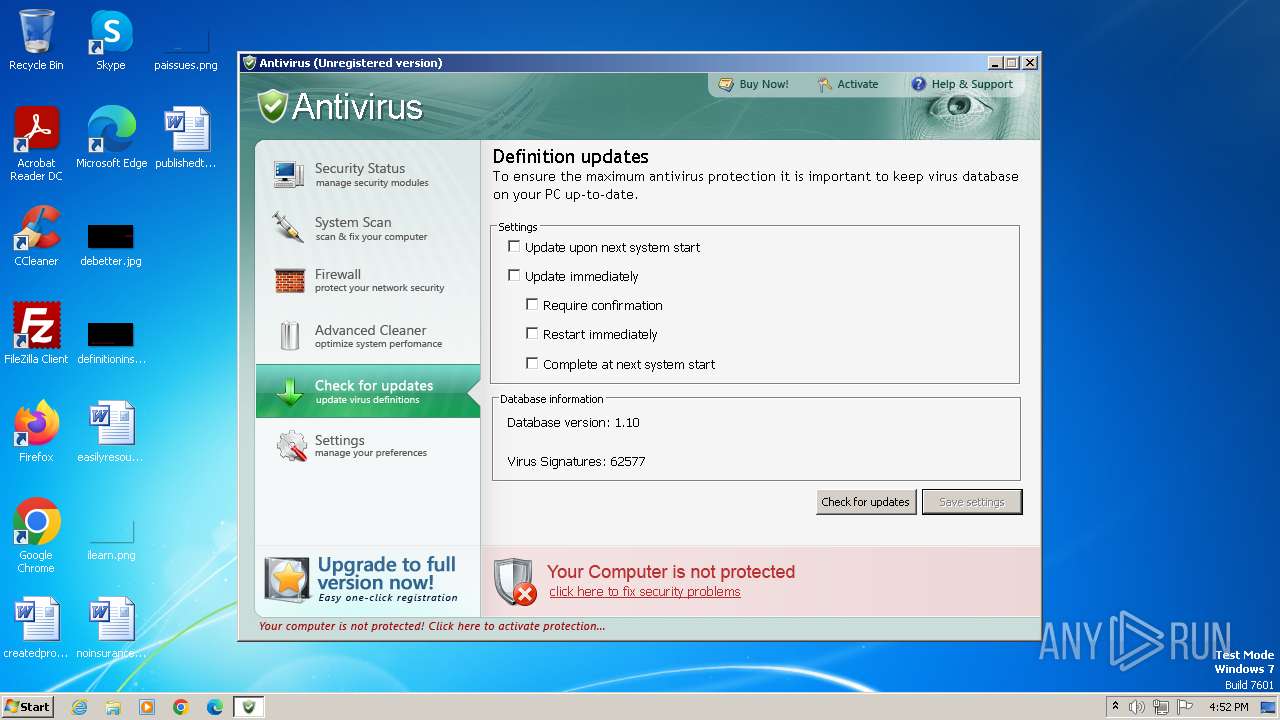1280x720 pixels.
Task: Enable Update upon next system start
Action: (514, 246)
